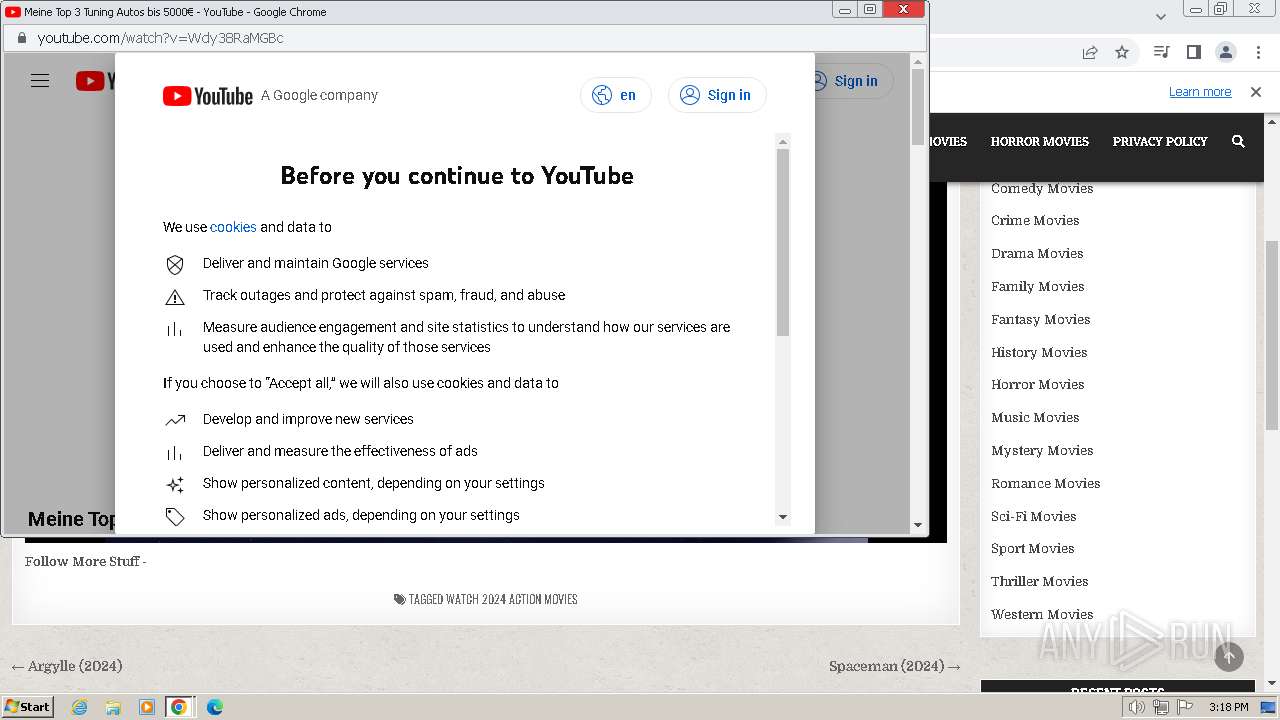Click the consent dialog scrollbar thumb
The image size is (1280, 720).
coord(783,242)
